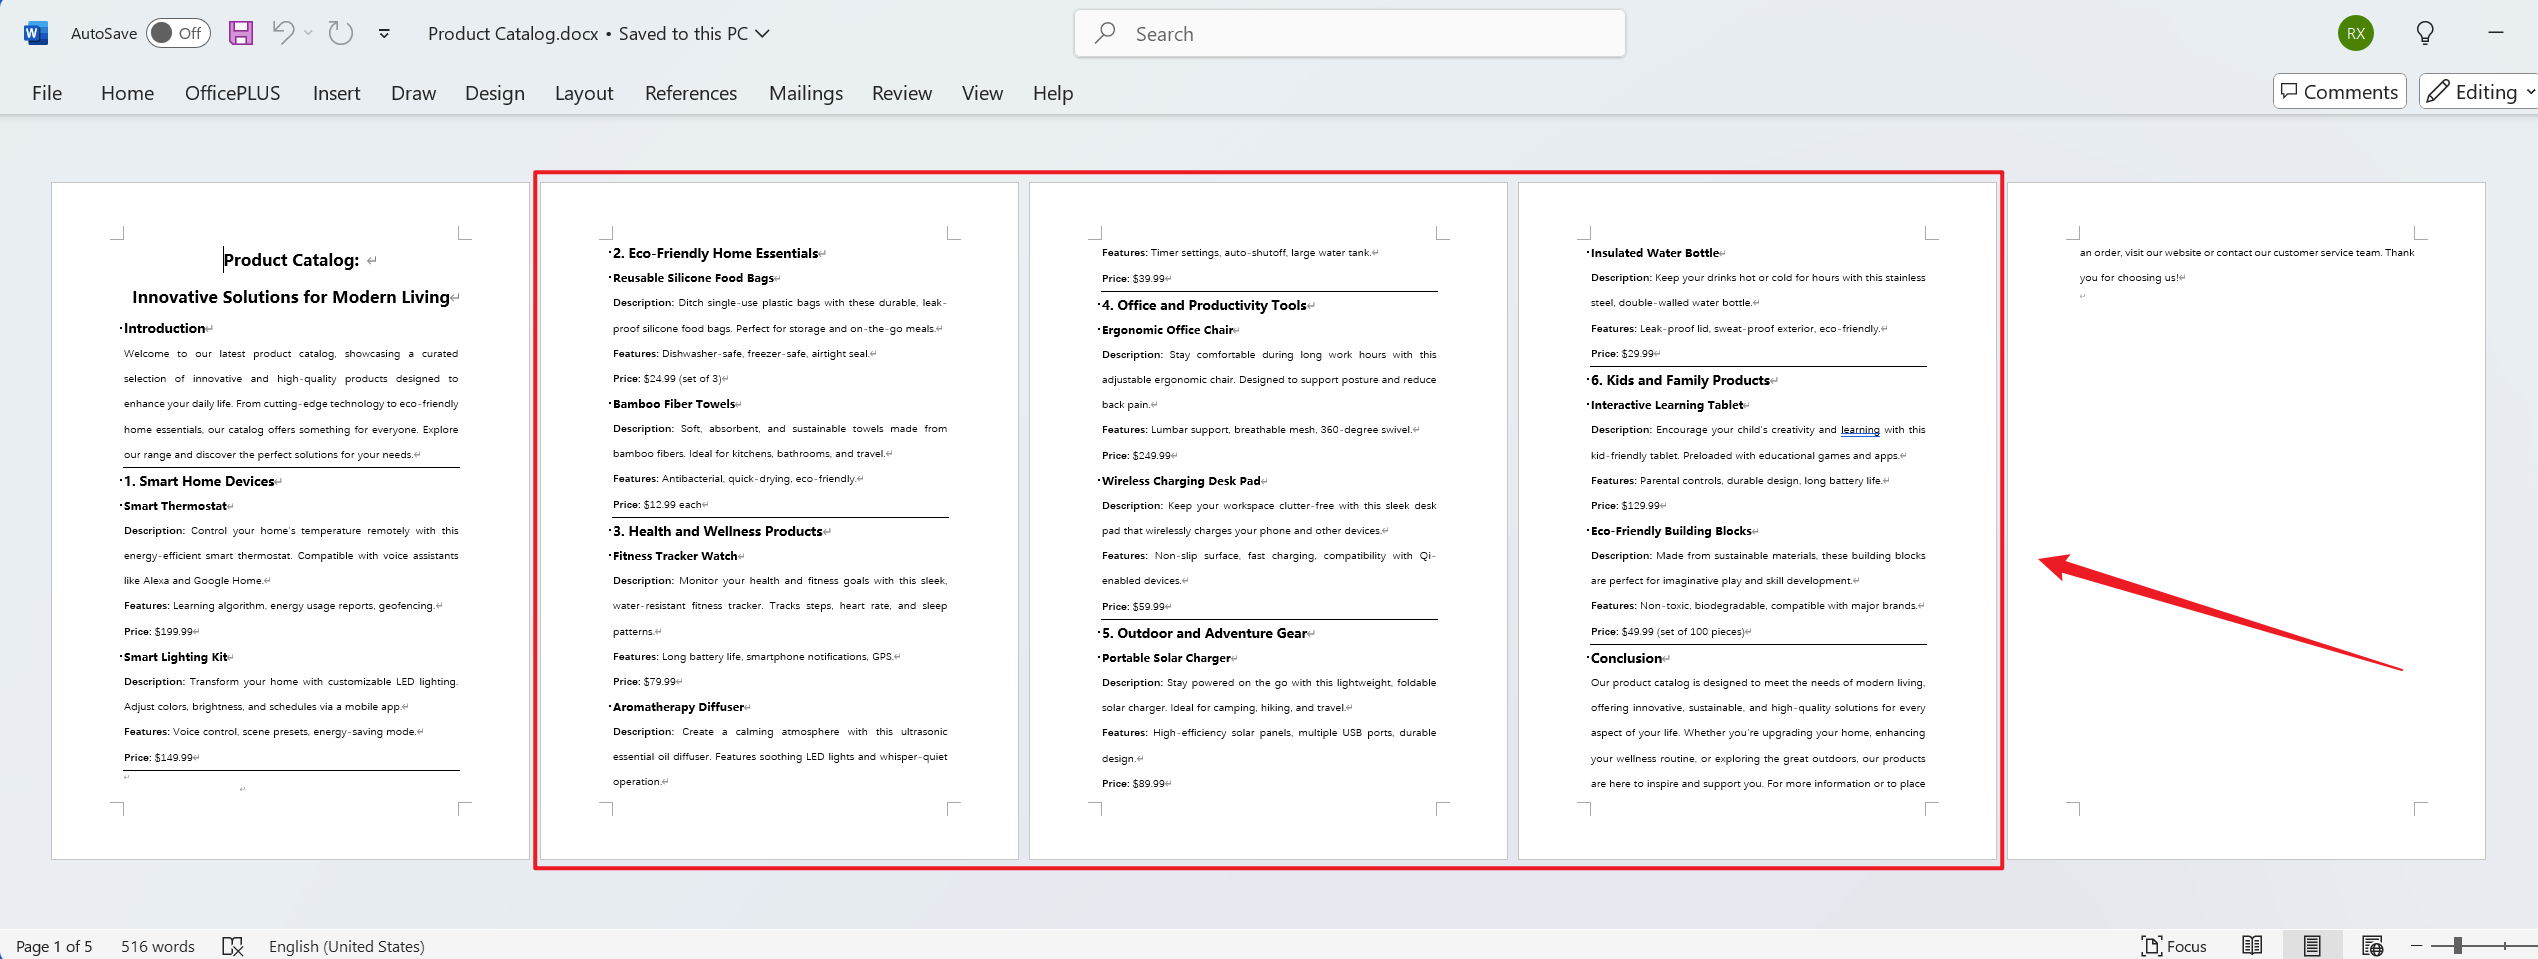The image size is (2538, 959).
Task: Click the Save floppy disk icon
Action: click(241, 33)
